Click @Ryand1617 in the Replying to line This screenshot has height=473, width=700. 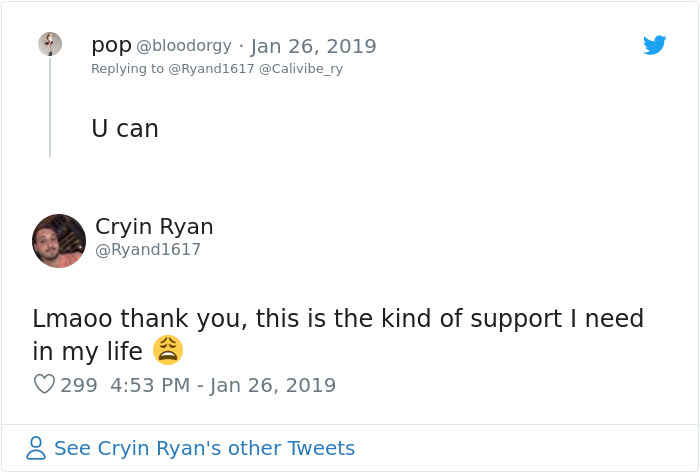tap(211, 69)
